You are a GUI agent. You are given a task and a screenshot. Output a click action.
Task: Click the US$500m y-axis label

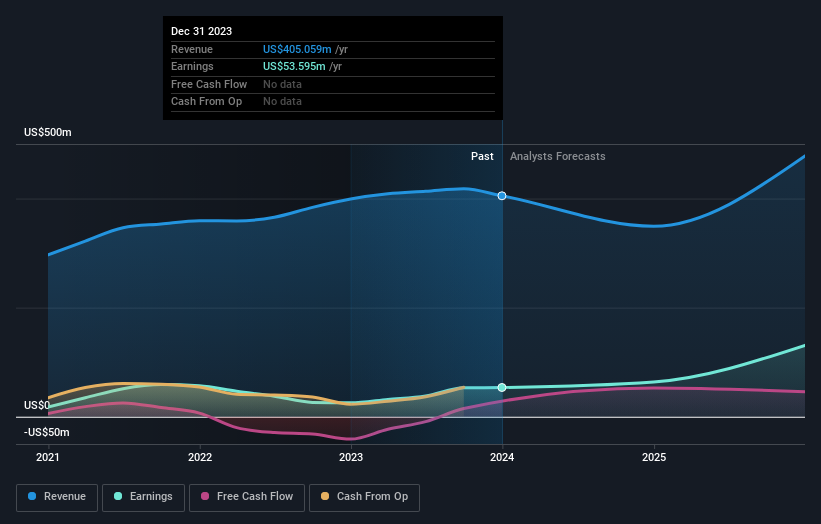[x=48, y=132]
